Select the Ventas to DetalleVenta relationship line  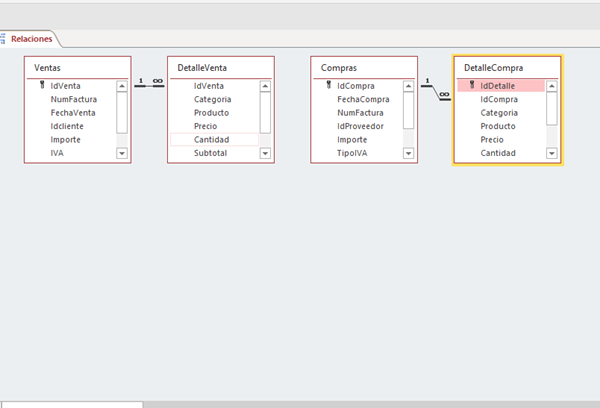pos(149,86)
